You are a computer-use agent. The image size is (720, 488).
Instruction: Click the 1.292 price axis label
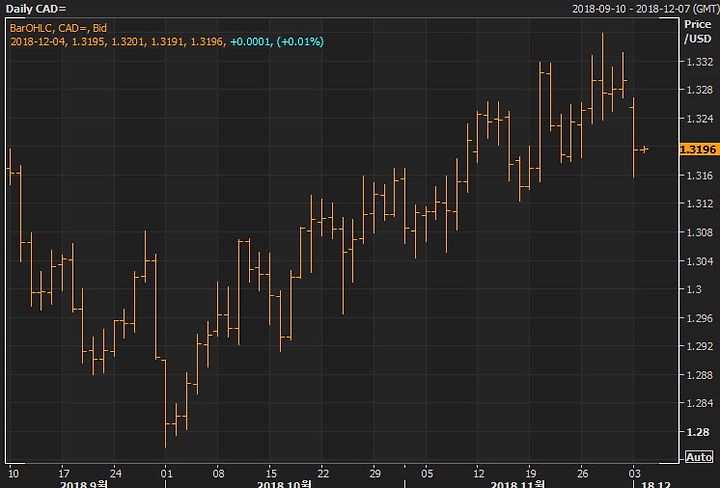point(700,346)
